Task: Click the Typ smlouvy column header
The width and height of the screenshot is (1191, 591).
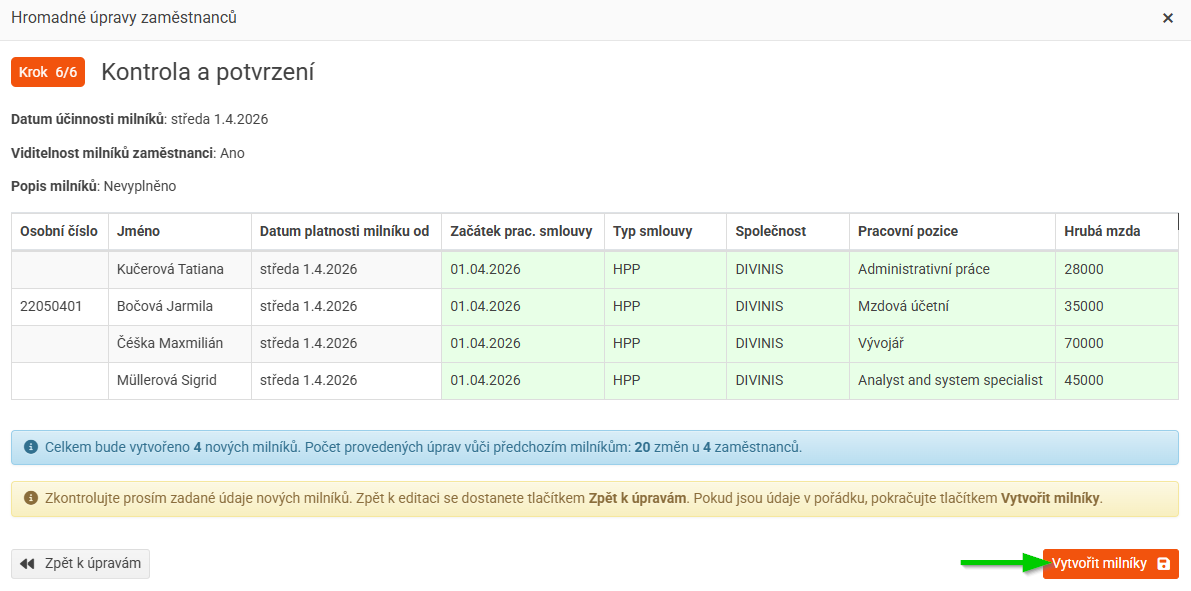Action: 652,231
